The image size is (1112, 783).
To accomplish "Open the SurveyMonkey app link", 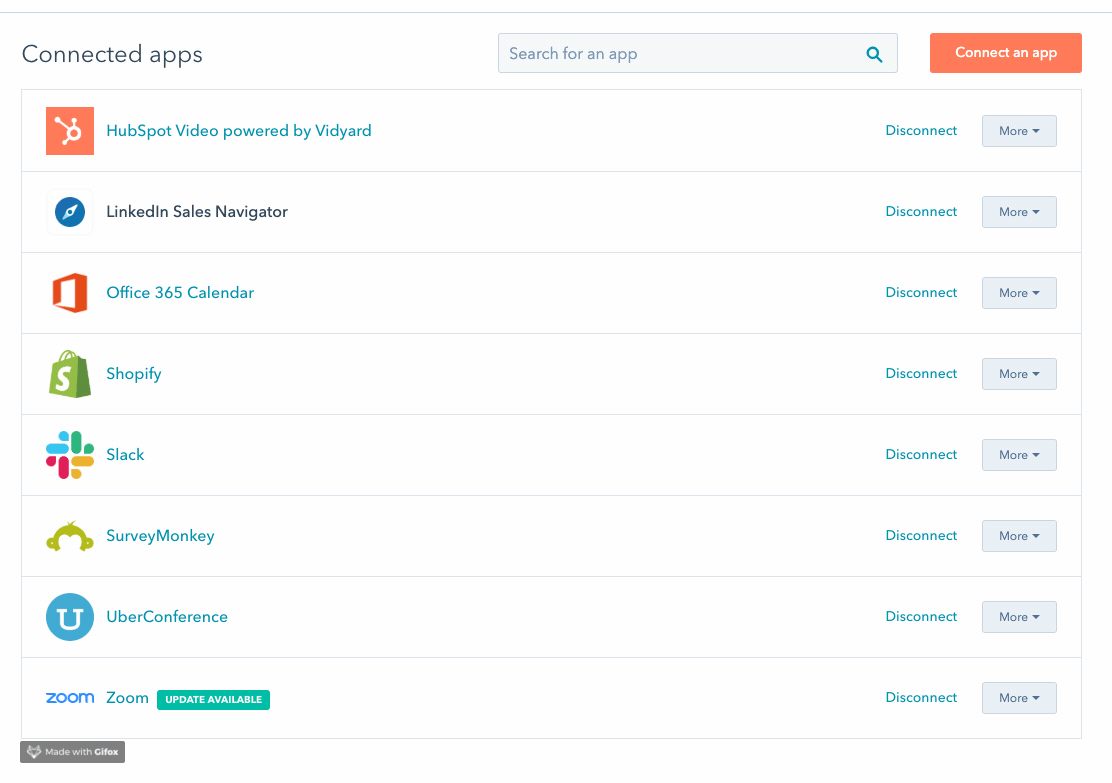I will coord(160,535).
